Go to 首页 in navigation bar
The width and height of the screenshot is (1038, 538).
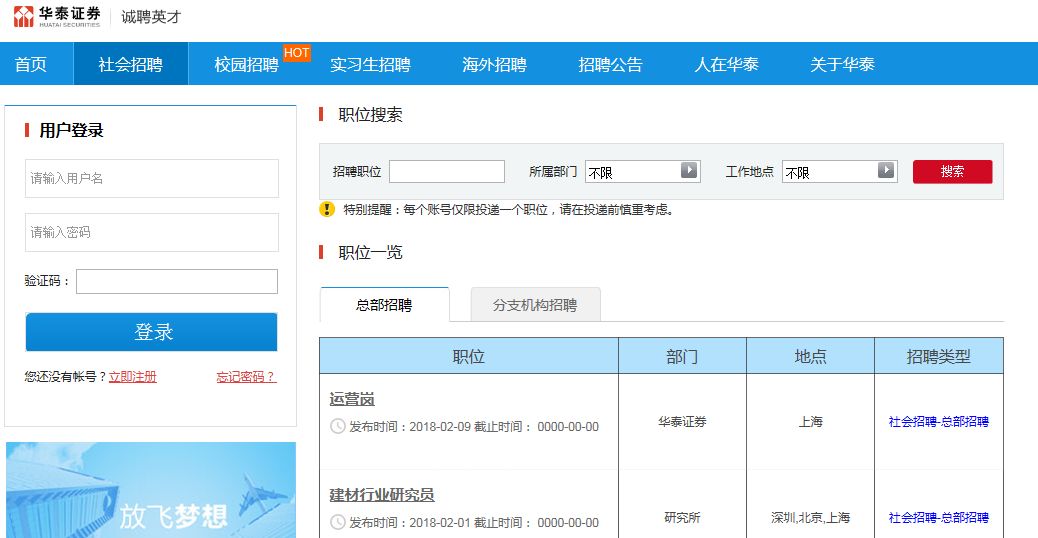tap(31, 64)
